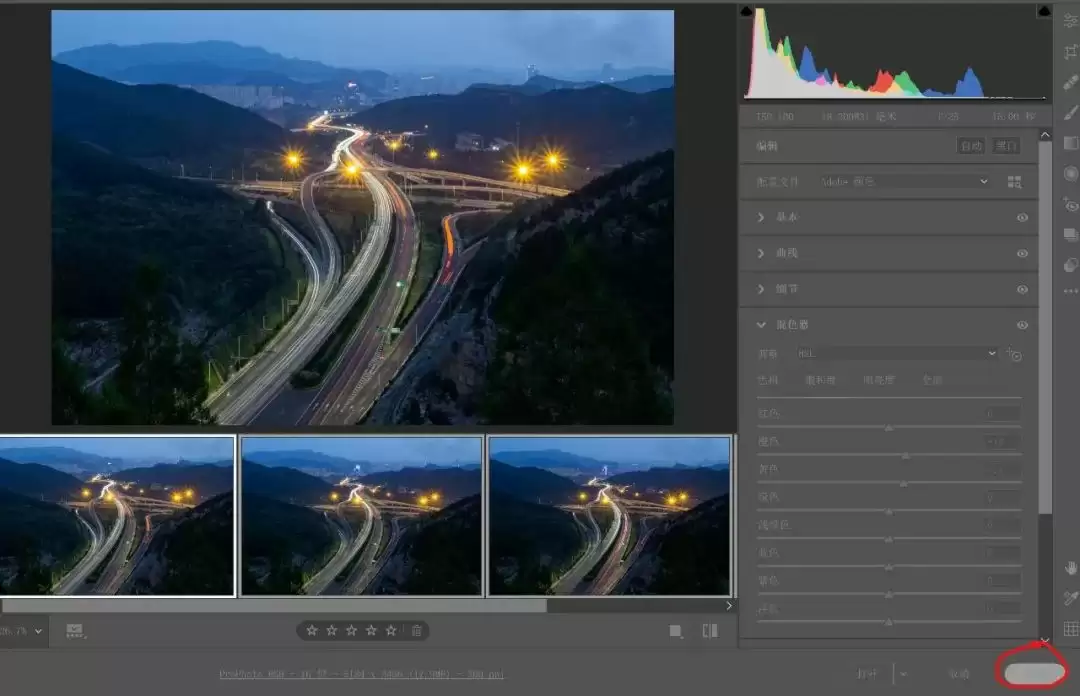The width and height of the screenshot is (1080, 696).
Task: Expand the Detail (细节) panel
Action: tap(762, 289)
